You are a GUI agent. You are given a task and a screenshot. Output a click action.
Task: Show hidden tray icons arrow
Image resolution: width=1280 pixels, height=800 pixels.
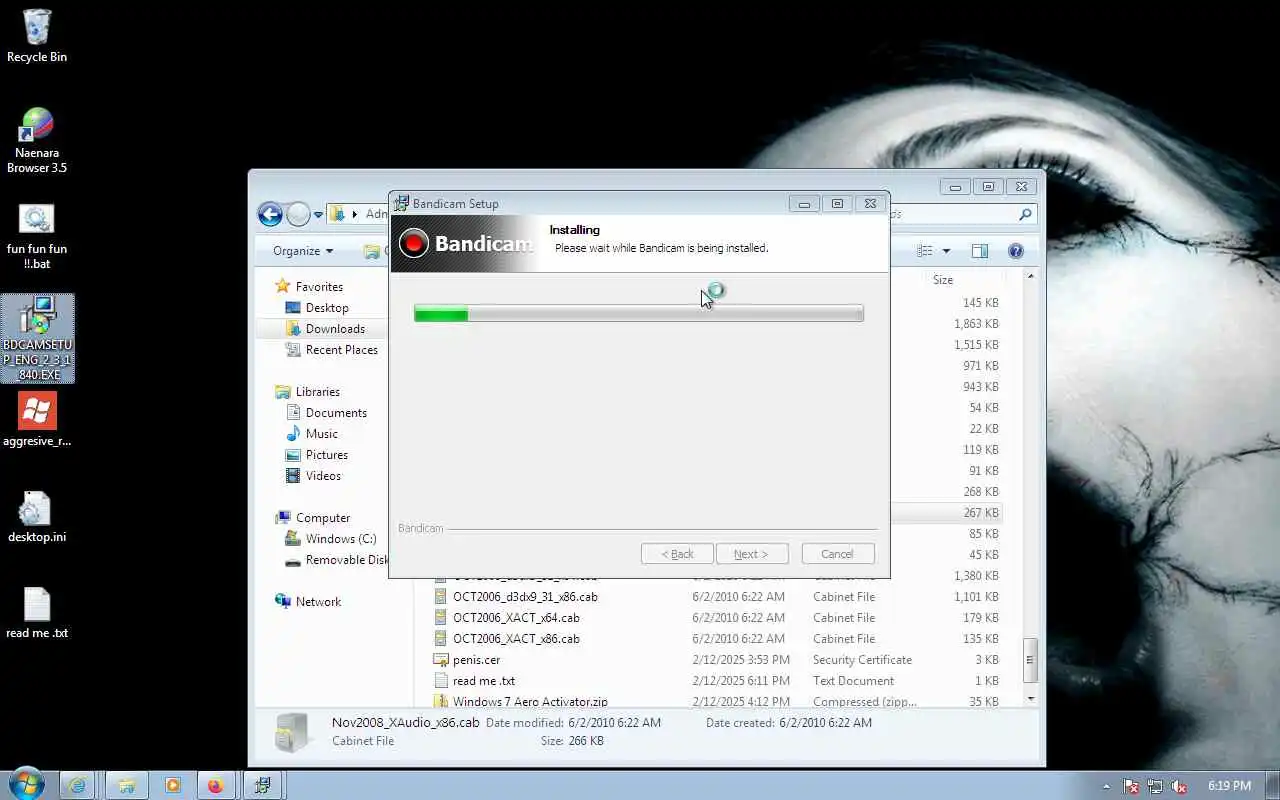[1106, 786]
